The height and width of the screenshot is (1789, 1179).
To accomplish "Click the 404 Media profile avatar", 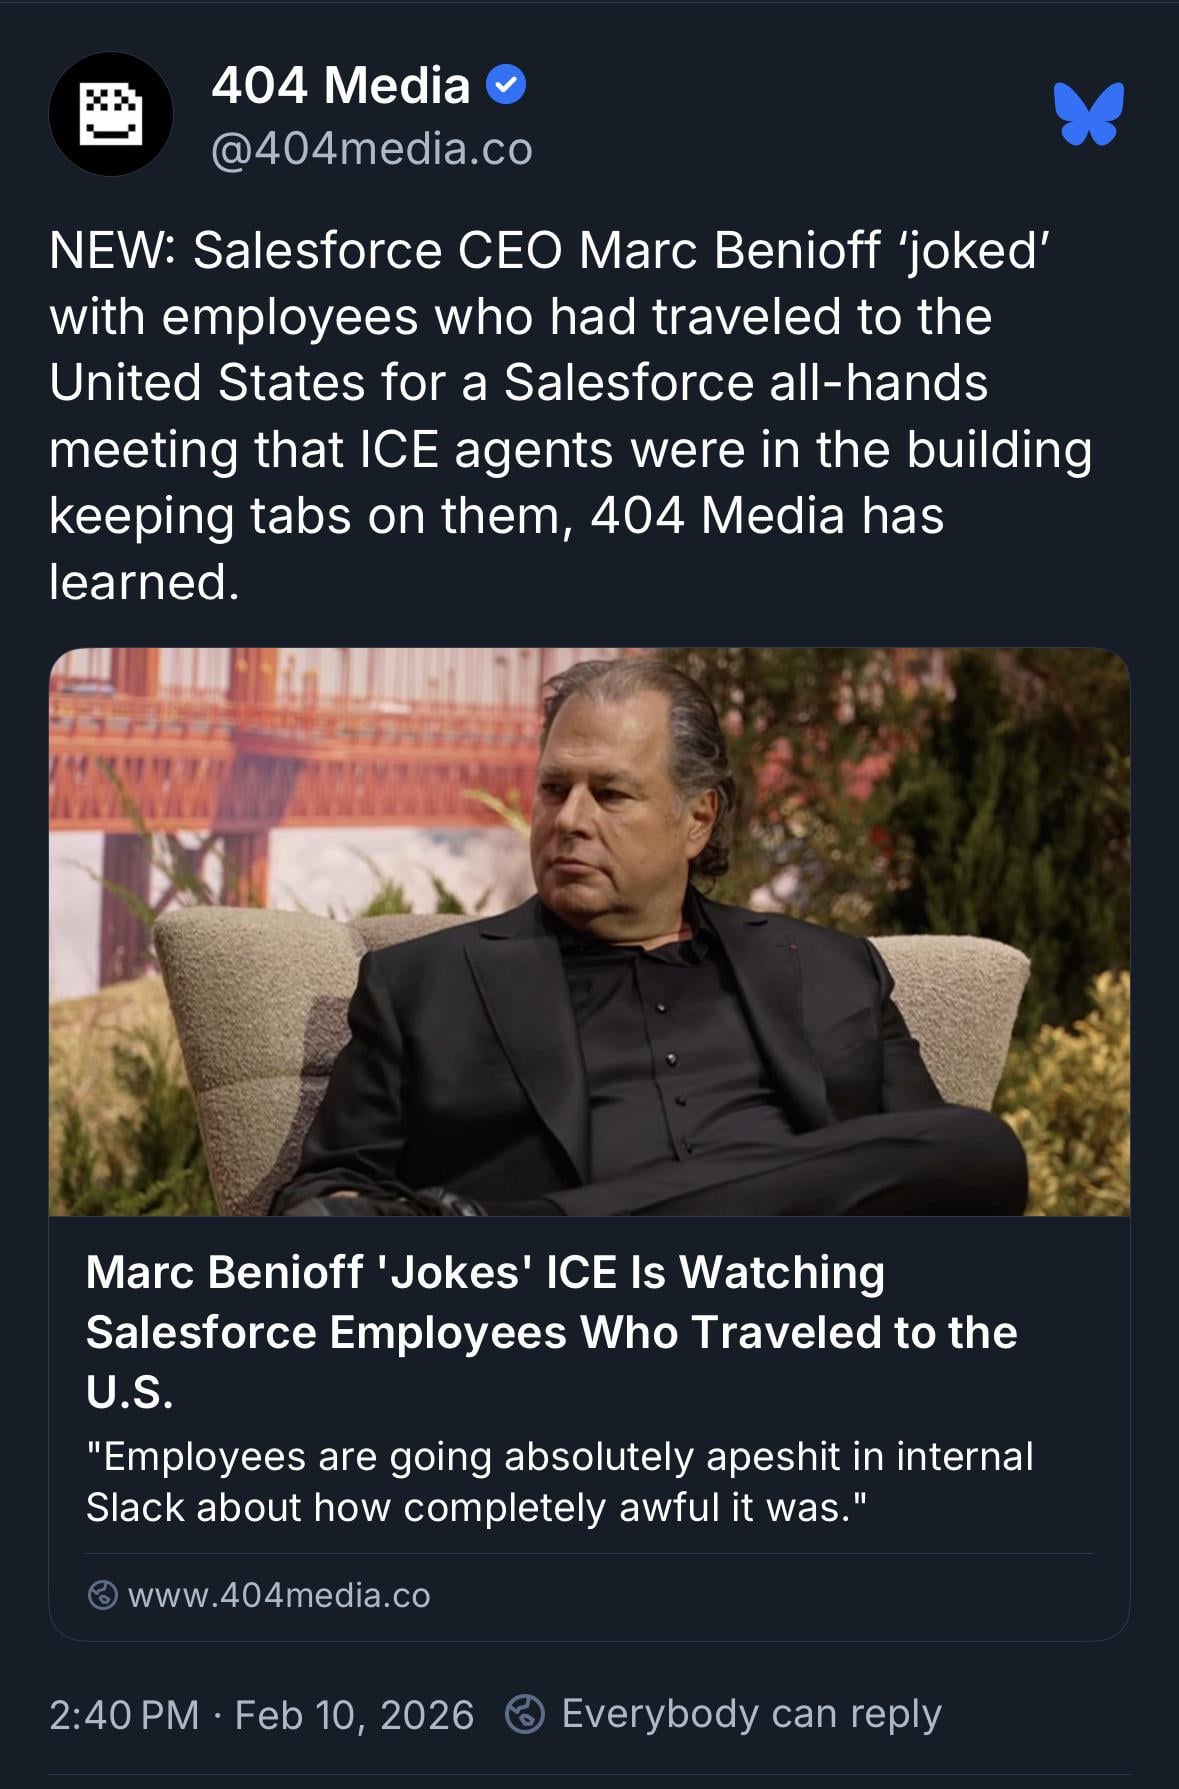I will point(111,114).
